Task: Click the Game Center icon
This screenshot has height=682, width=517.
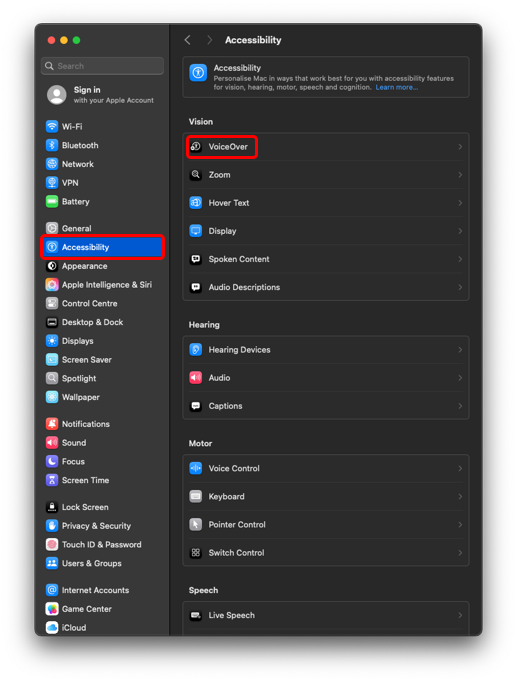Action: point(52,608)
